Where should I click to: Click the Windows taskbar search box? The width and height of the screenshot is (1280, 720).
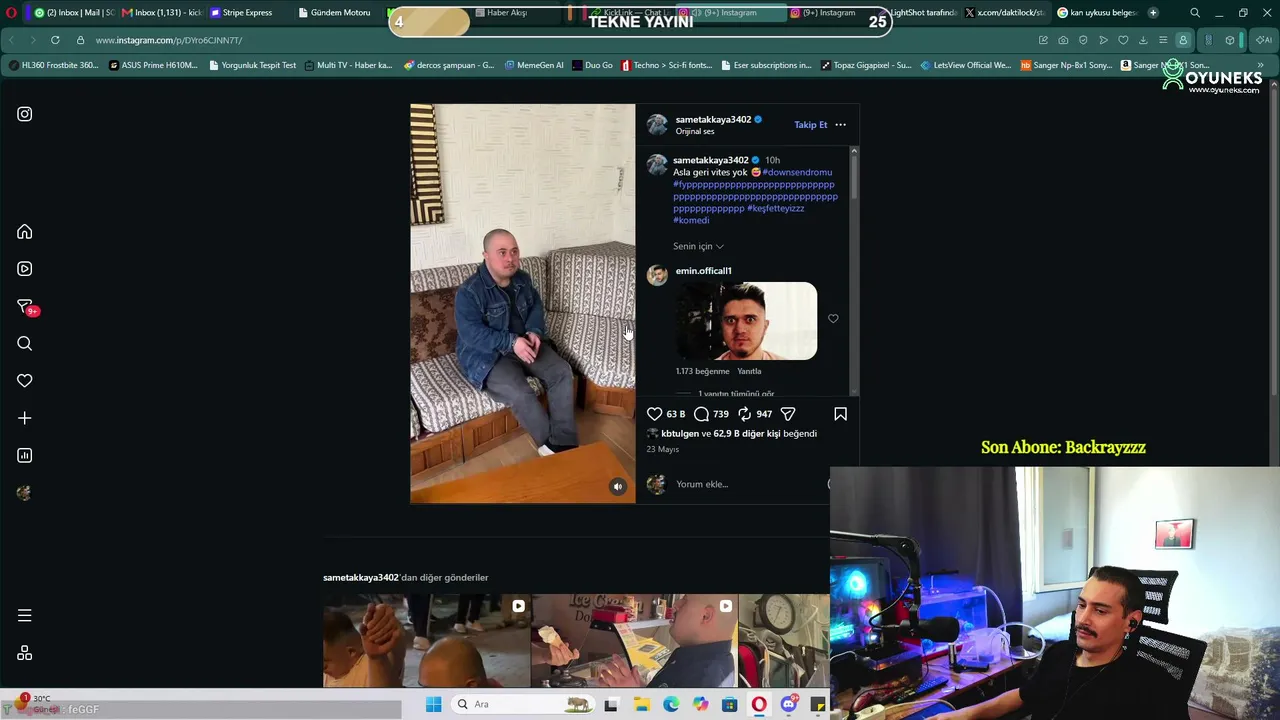coord(522,704)
